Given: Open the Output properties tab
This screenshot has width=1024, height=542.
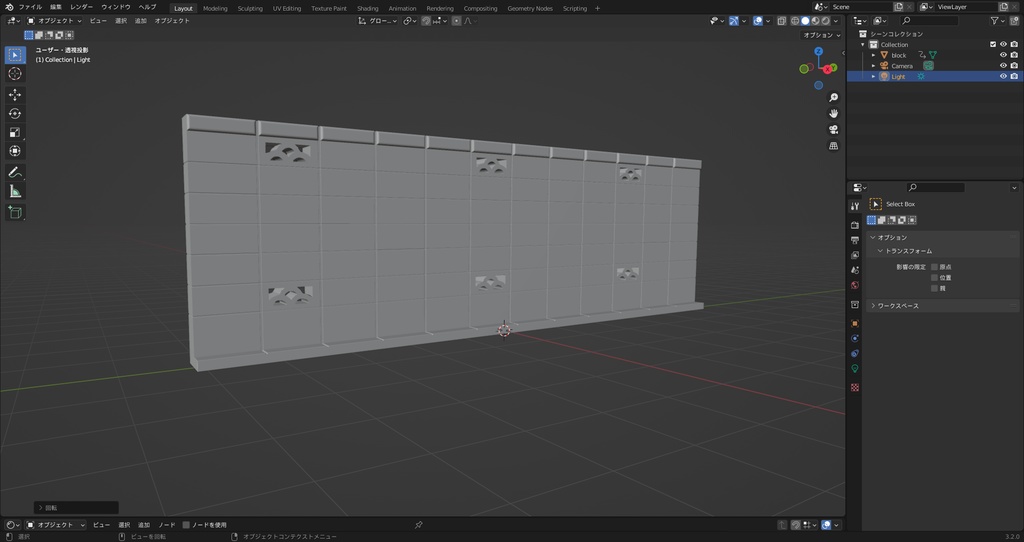Looking at the screenshot, I should tap(855, 240).
